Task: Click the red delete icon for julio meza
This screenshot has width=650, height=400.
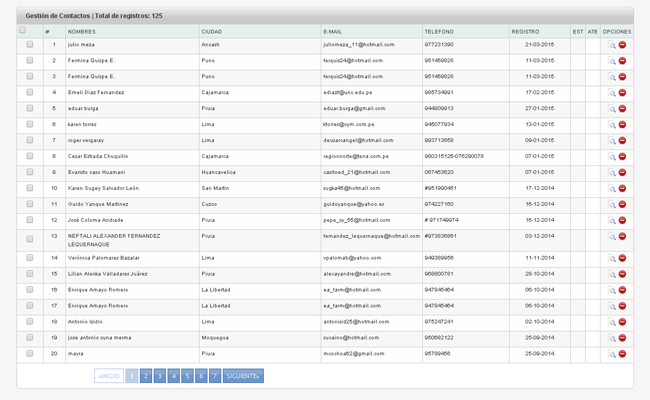Action: pyautogui.click(x=622, y=46)
